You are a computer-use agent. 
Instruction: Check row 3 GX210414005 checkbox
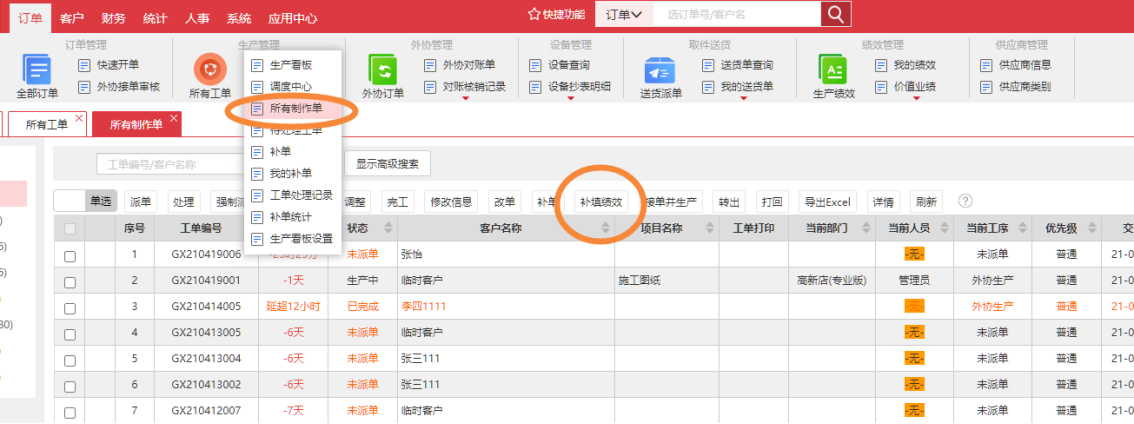69,308
